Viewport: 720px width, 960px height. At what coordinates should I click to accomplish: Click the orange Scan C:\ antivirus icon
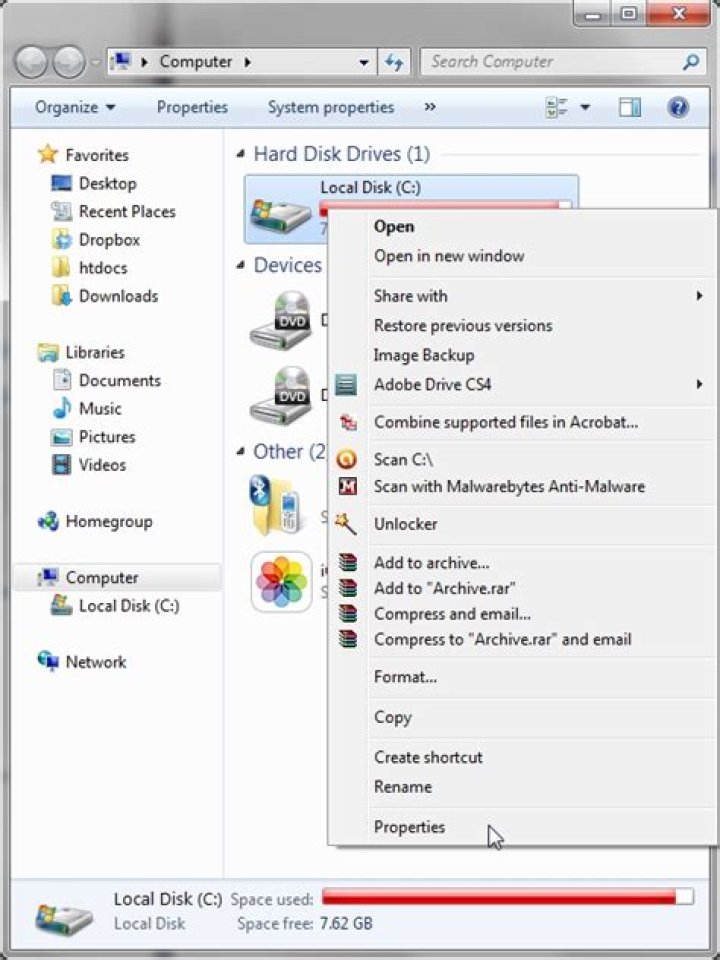(347, 459)
